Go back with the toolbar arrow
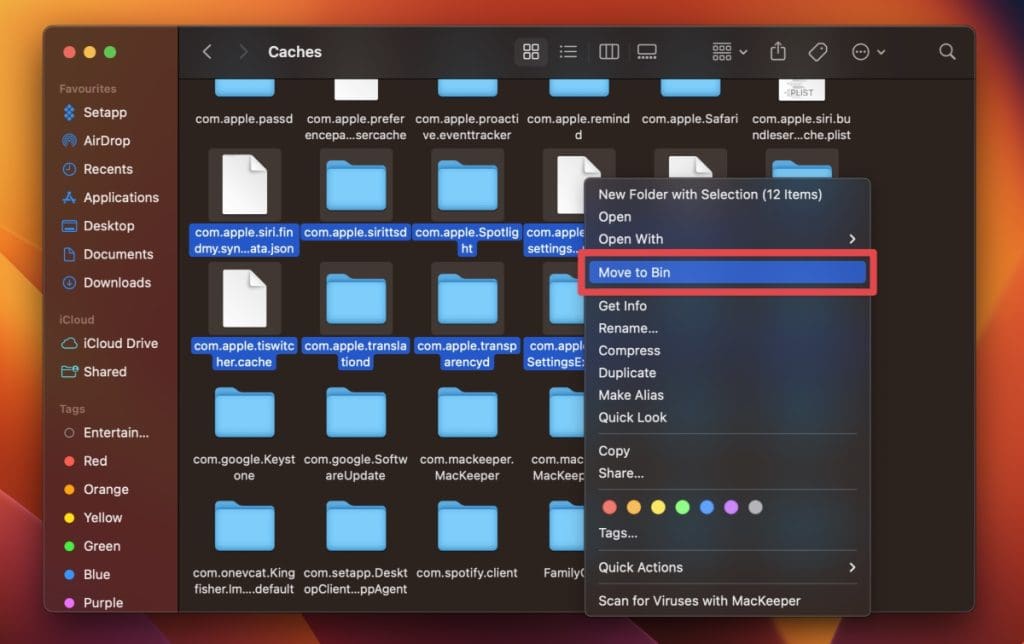1024x644 pixels. pos(207,52)
